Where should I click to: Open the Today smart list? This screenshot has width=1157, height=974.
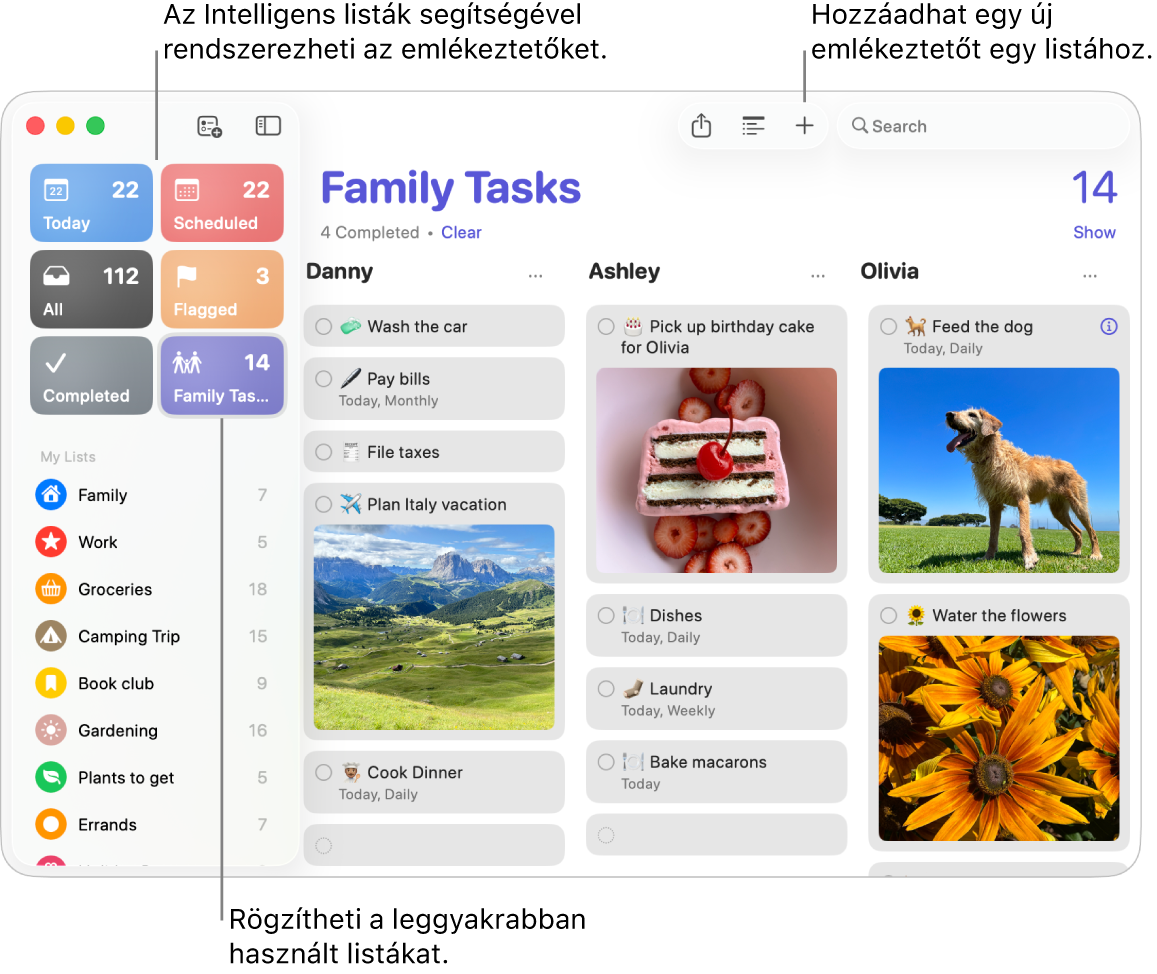click(x=91, y=203)
